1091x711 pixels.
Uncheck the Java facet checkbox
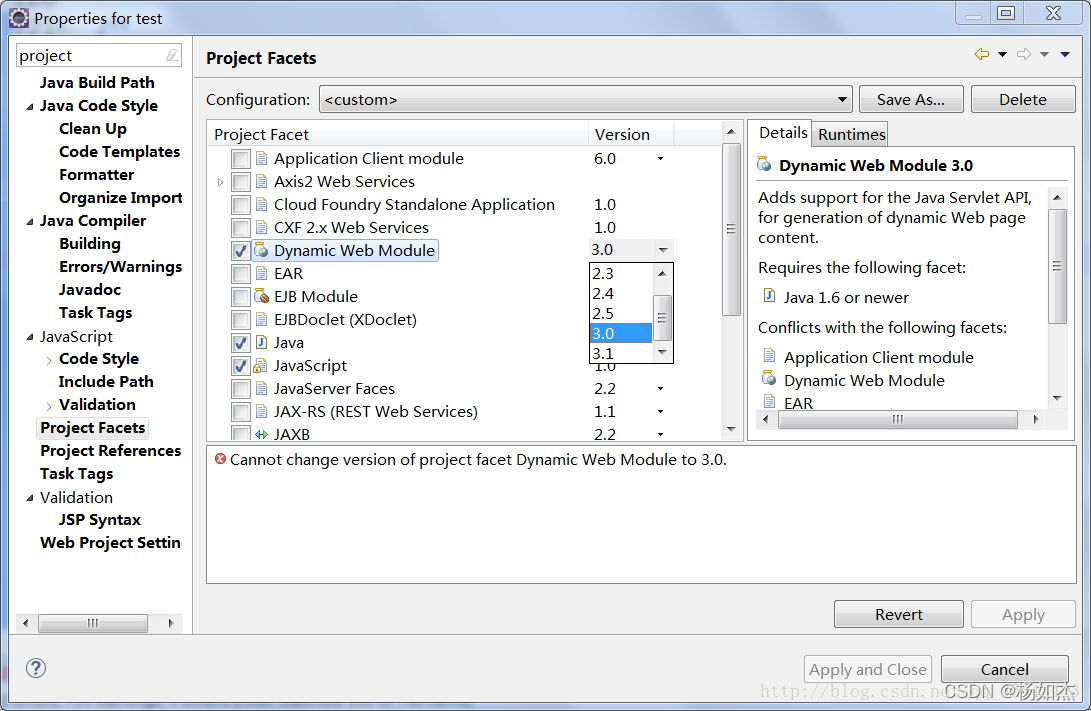(x=241, y=343)
